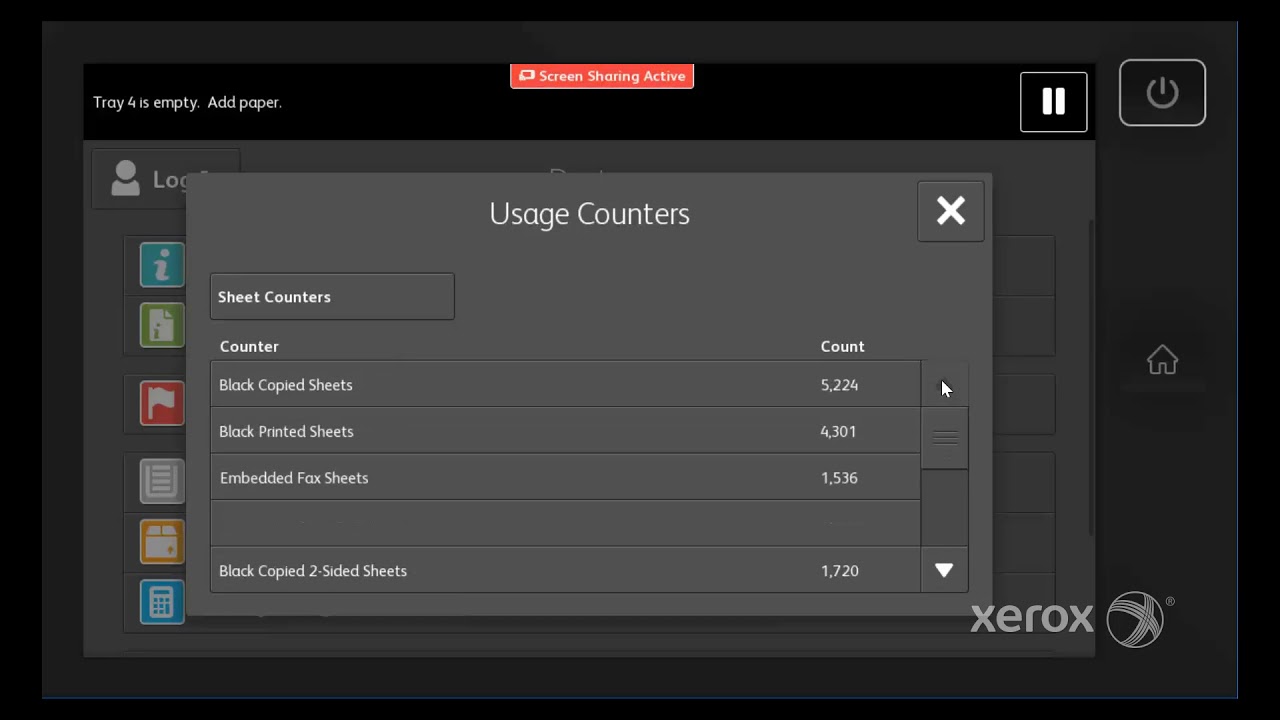This screenshot has width=1280, height=720.
Task: Click the count value 5,224
Action: [839, 385]
